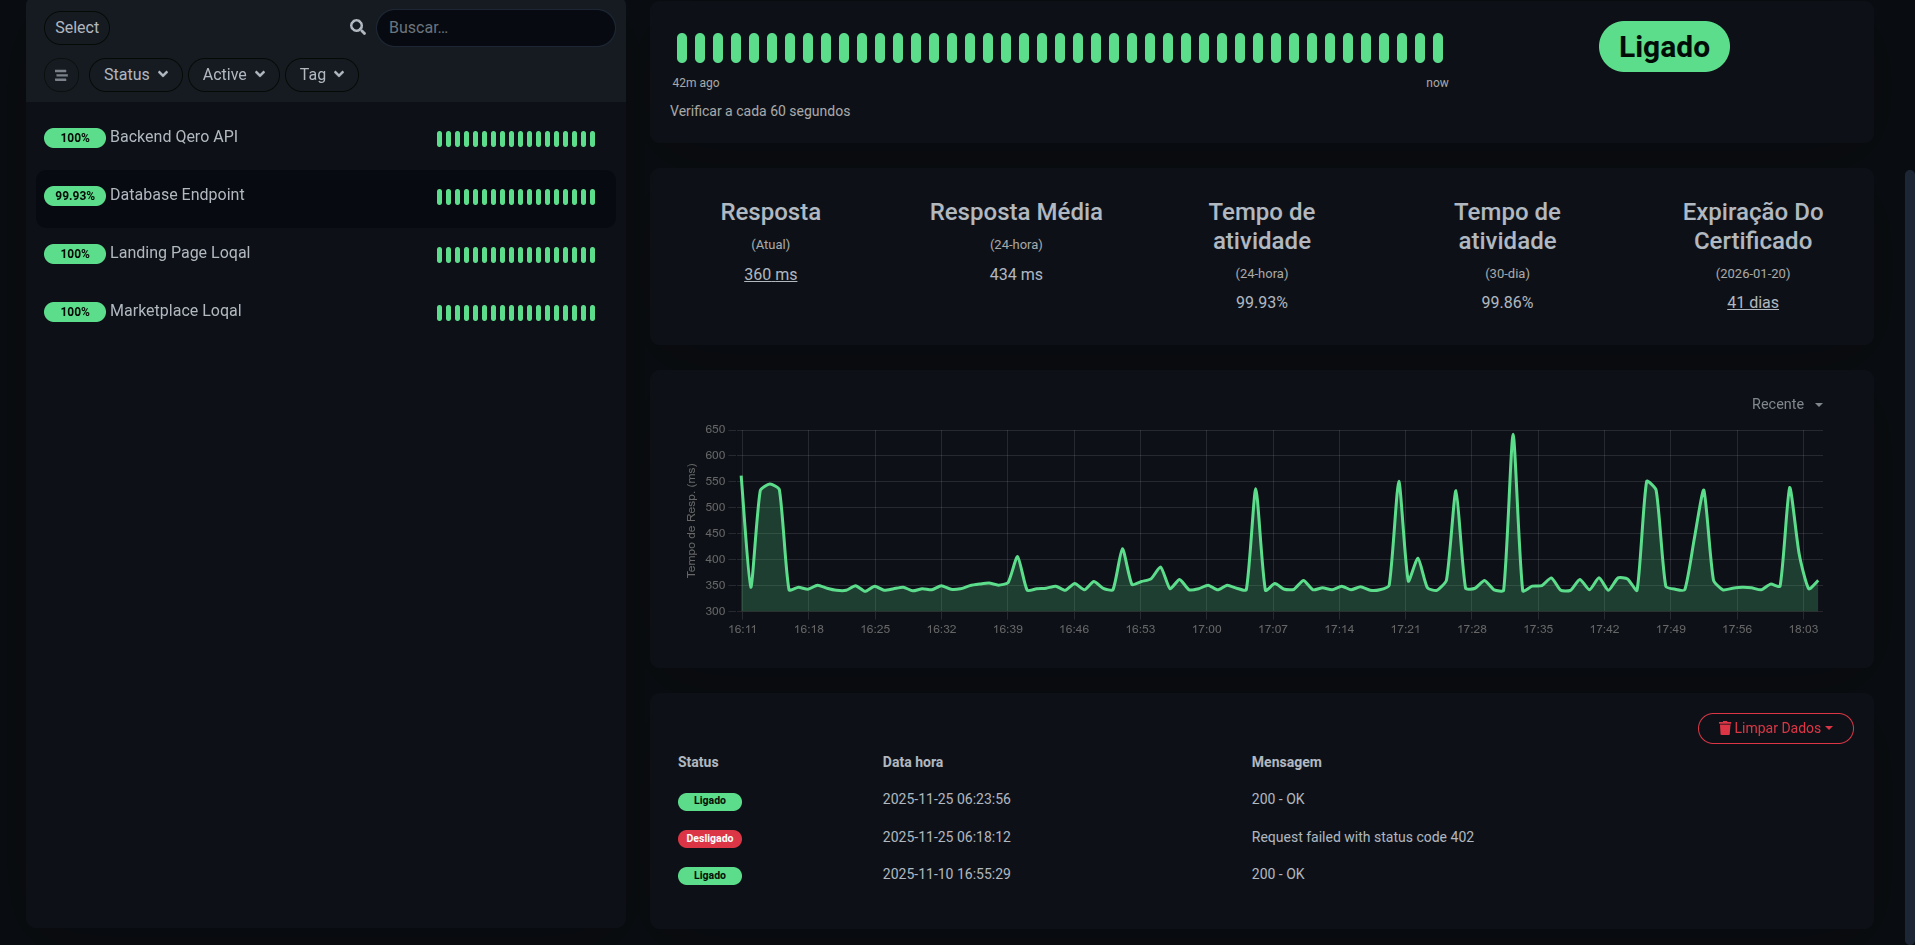The width and height of the screenshot is (1915, 945).
Task: Click the 'Verificar a cada 60 segundos' text
Action: click(x=760, y=111)
